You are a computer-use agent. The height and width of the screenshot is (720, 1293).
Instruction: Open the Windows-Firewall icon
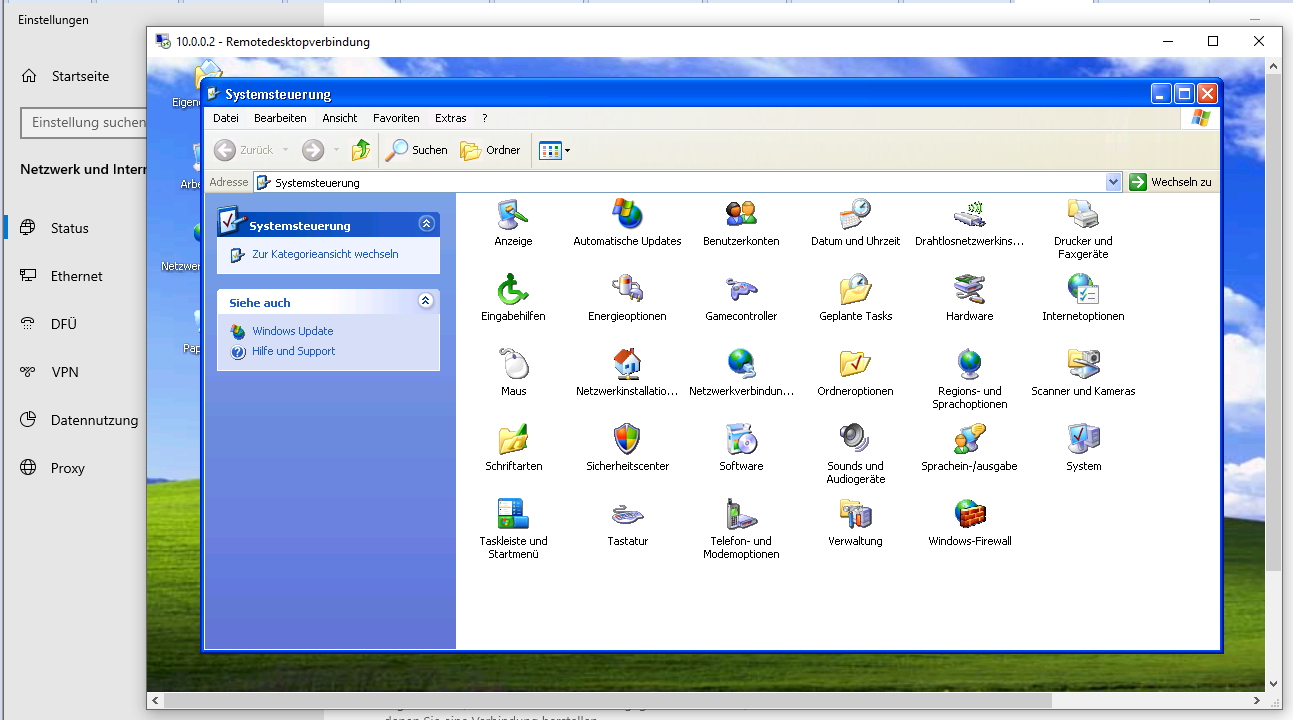[x=969, y=514]
